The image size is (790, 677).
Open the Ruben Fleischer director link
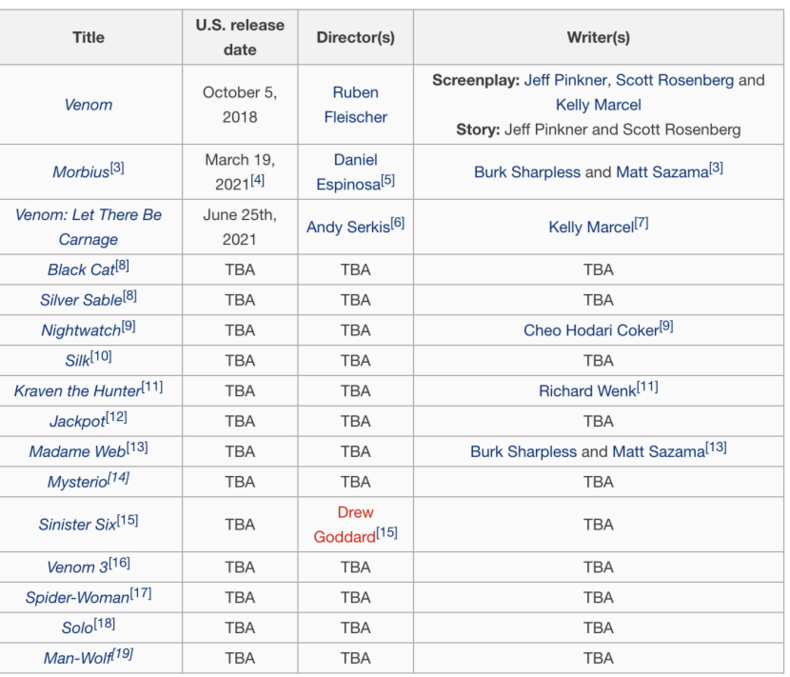click(356, 105)
